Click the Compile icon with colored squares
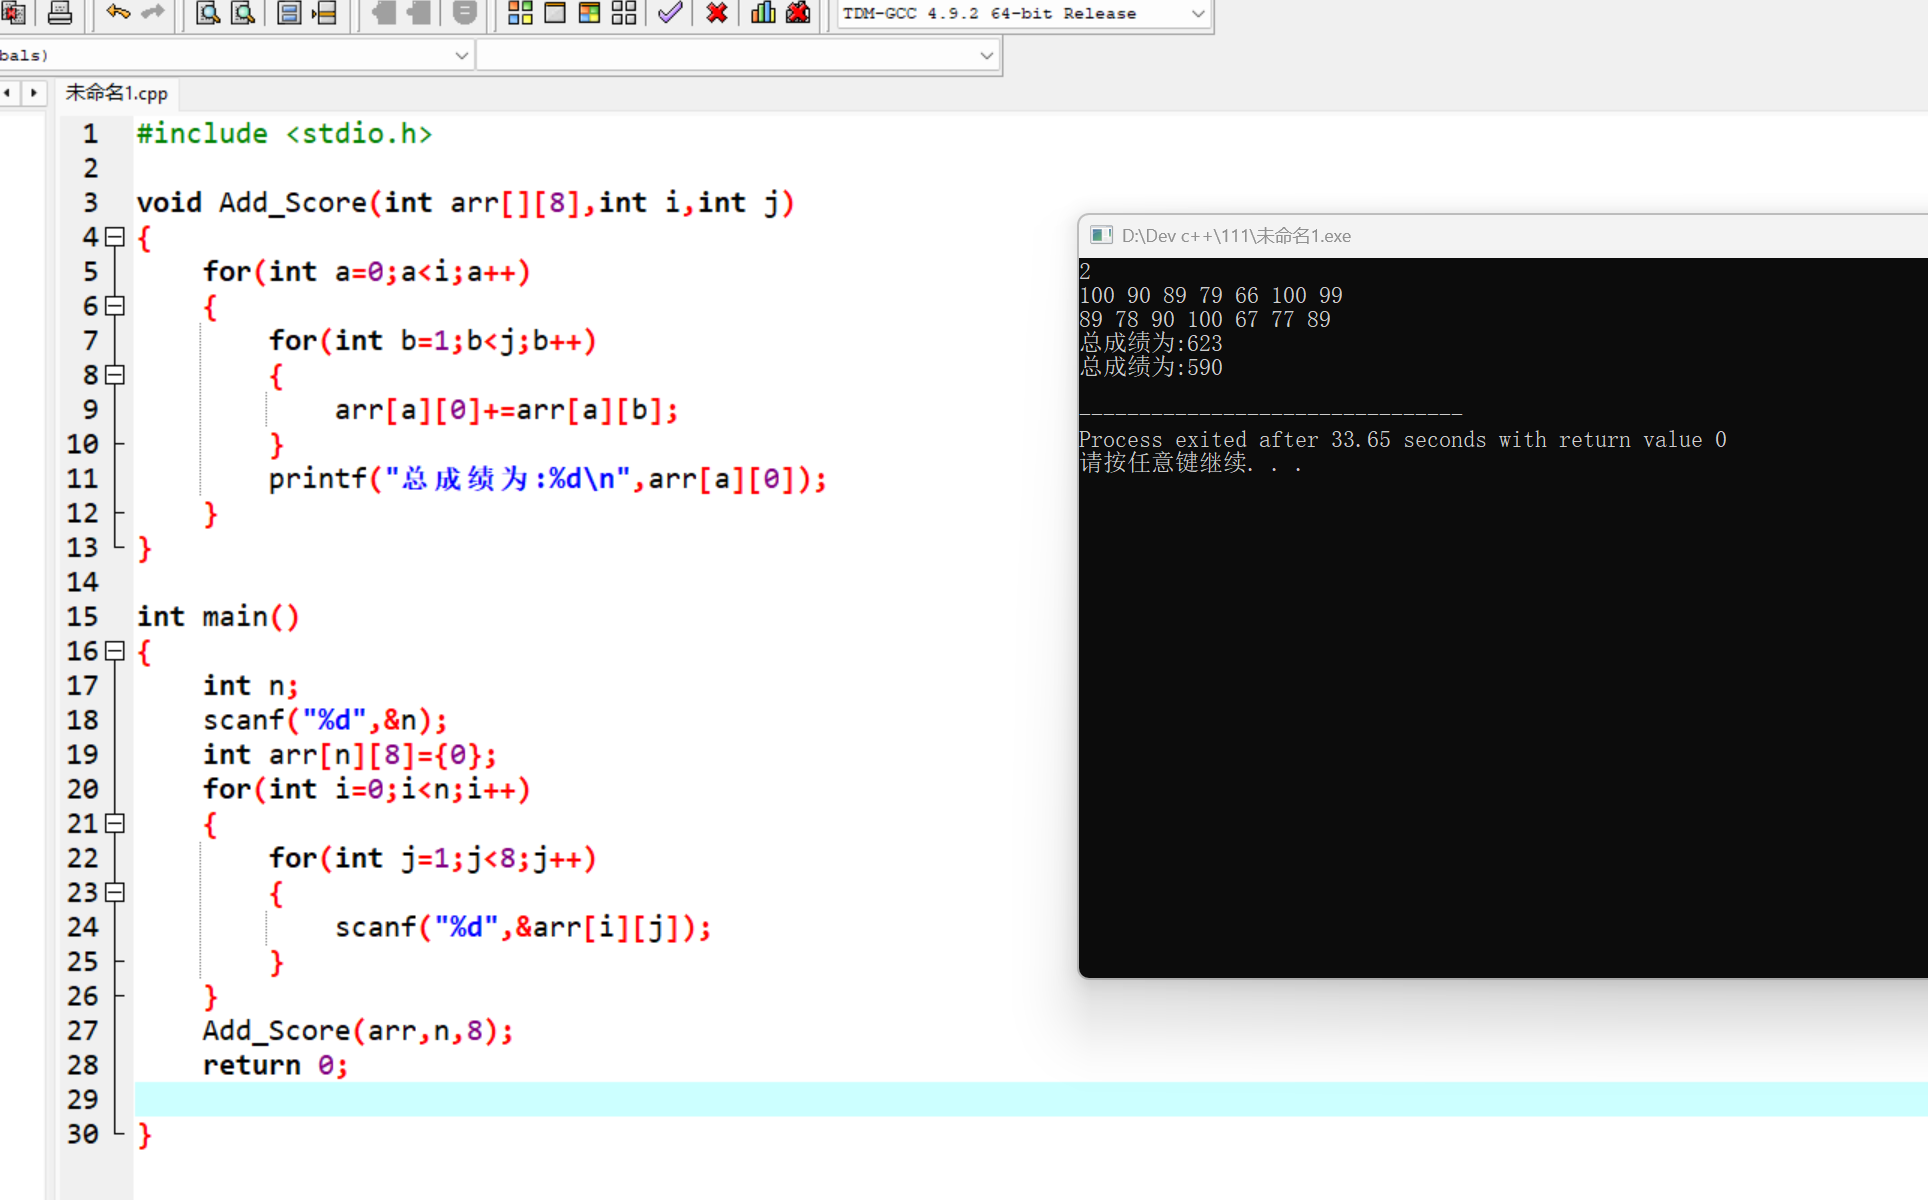The width and height of the screenshot is (1928, 1200). [x=520, y=13]
